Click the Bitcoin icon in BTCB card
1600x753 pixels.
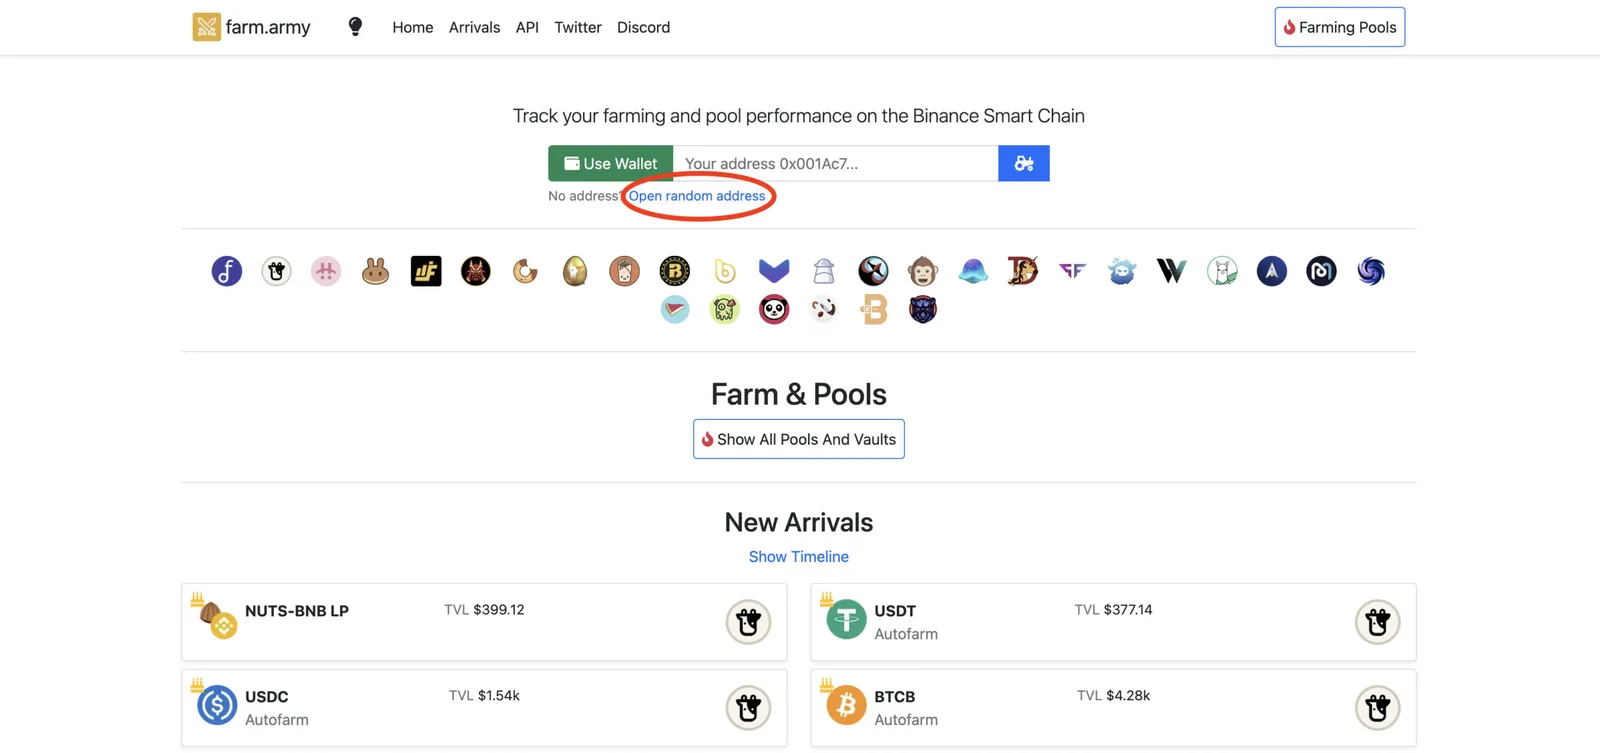coord(846,705)
